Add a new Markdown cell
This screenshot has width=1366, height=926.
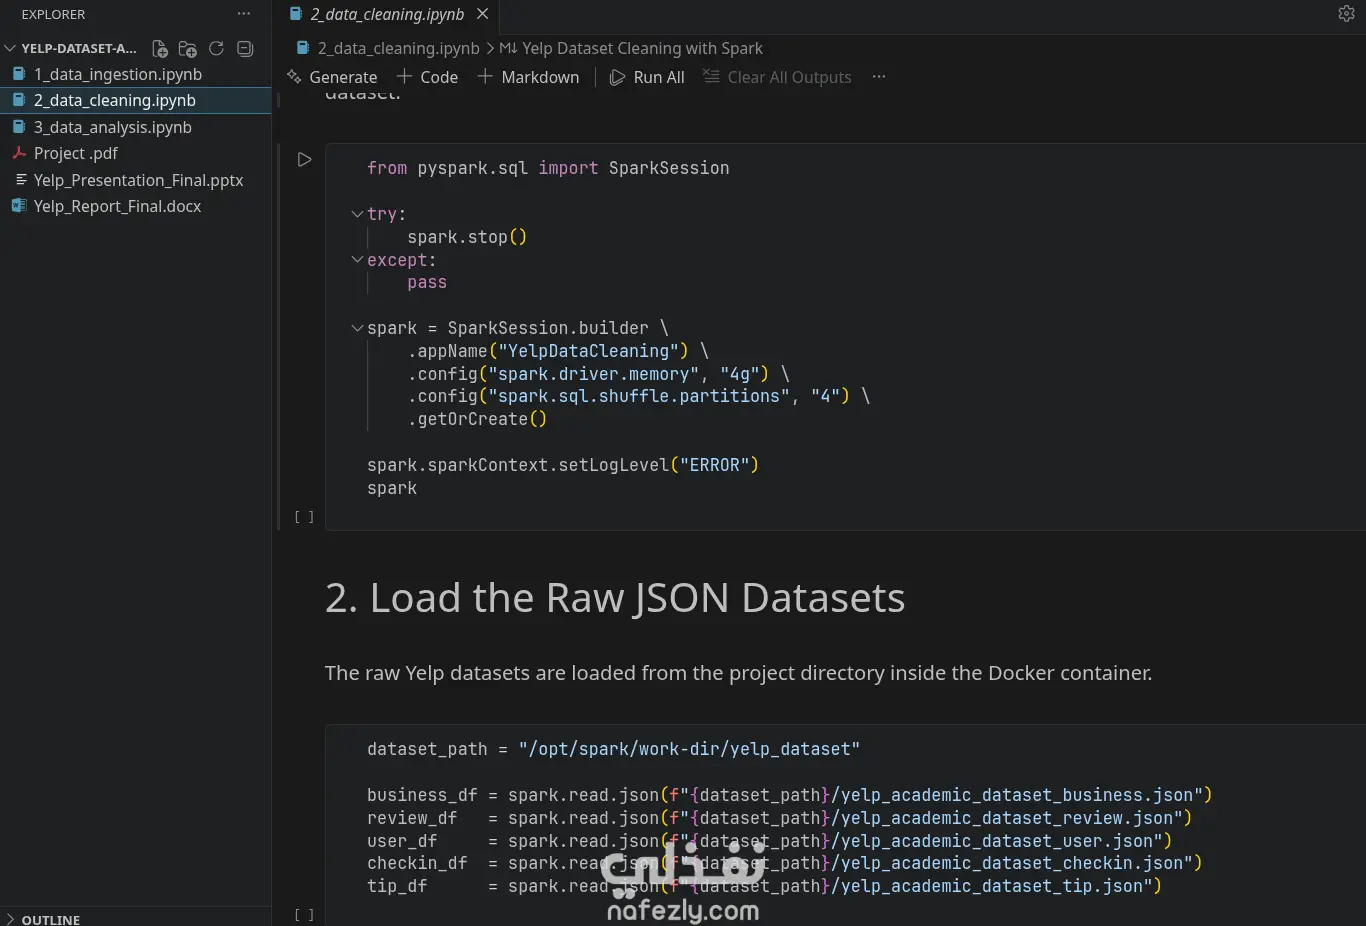(529, 77)
